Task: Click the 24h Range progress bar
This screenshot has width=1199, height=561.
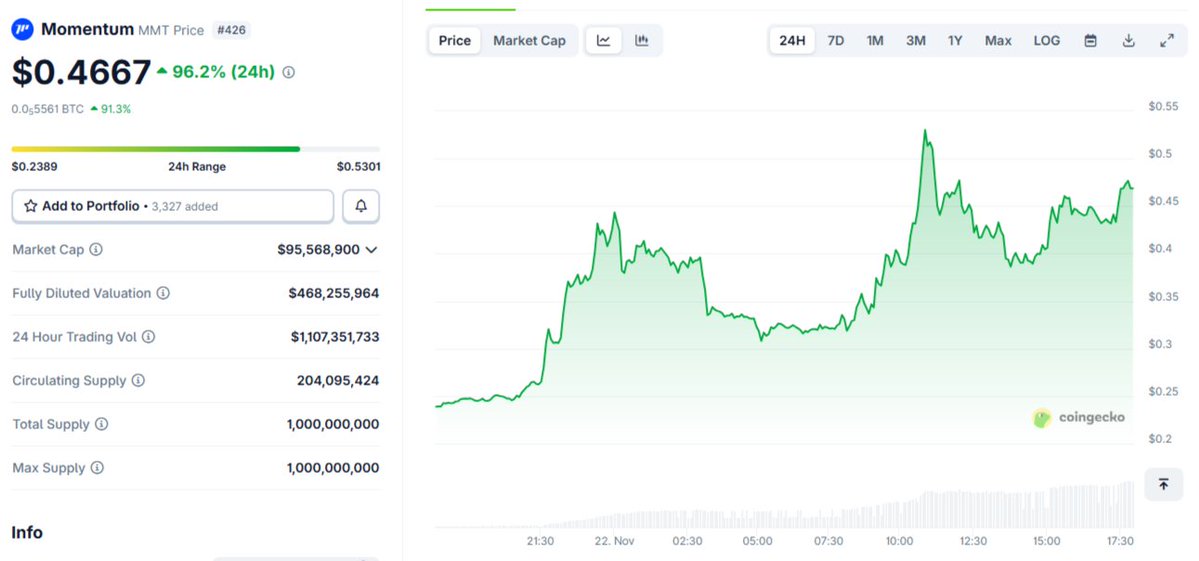Action: click(x=196, y=149)
